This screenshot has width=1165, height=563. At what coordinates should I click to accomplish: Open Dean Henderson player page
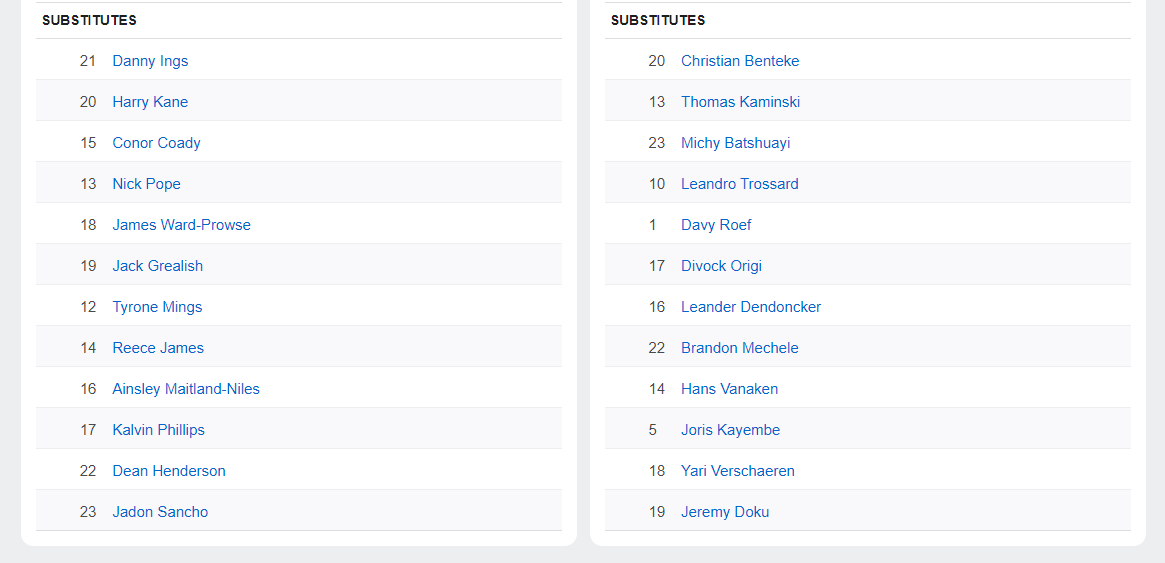click(169, 471)
